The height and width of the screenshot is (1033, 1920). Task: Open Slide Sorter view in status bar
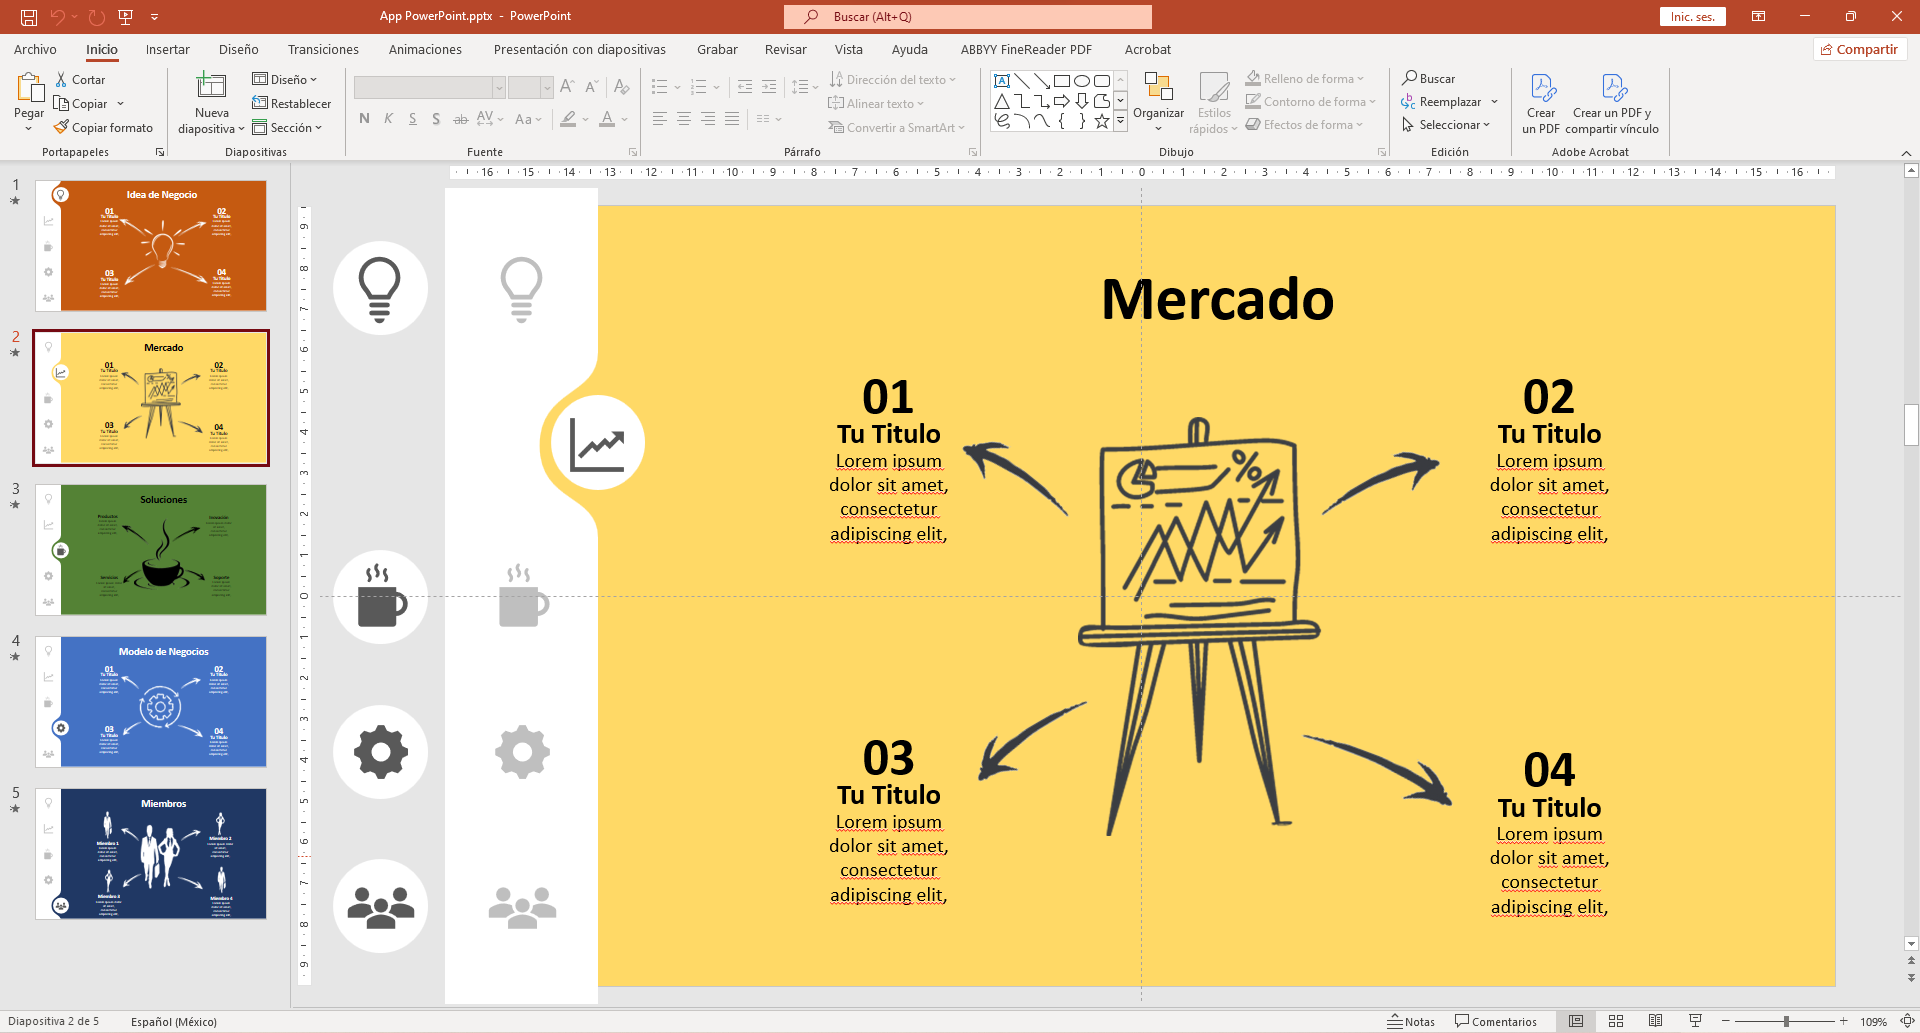[x=1615, y=1021]
